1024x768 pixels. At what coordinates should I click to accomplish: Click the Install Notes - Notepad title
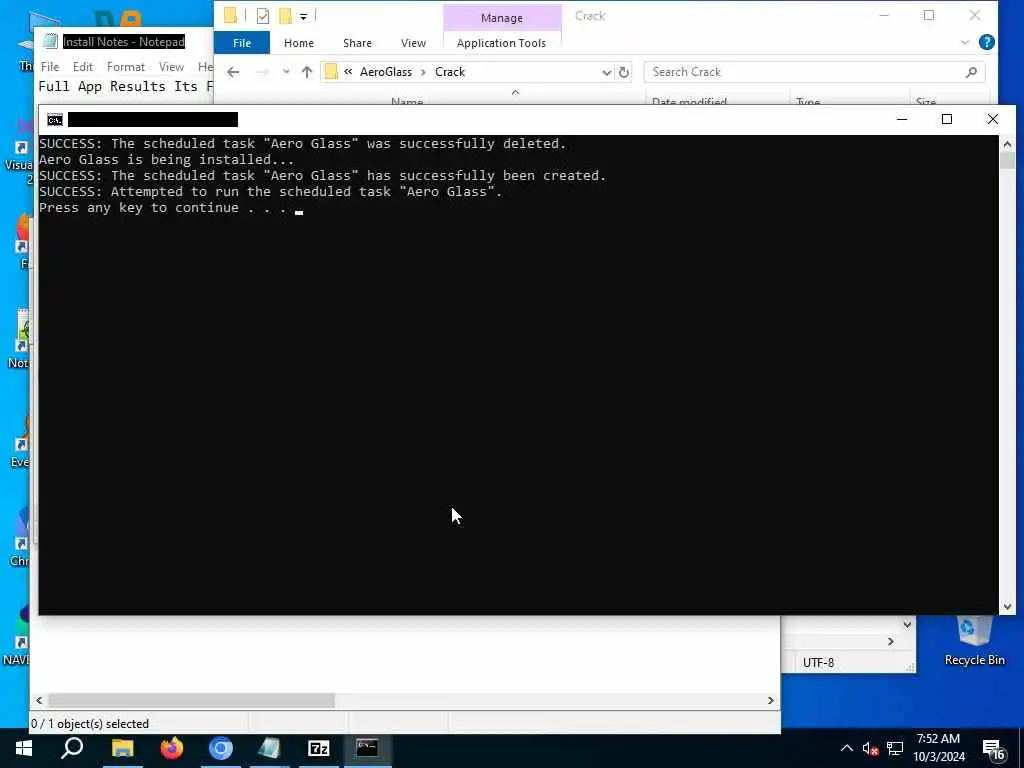(123, 42)
